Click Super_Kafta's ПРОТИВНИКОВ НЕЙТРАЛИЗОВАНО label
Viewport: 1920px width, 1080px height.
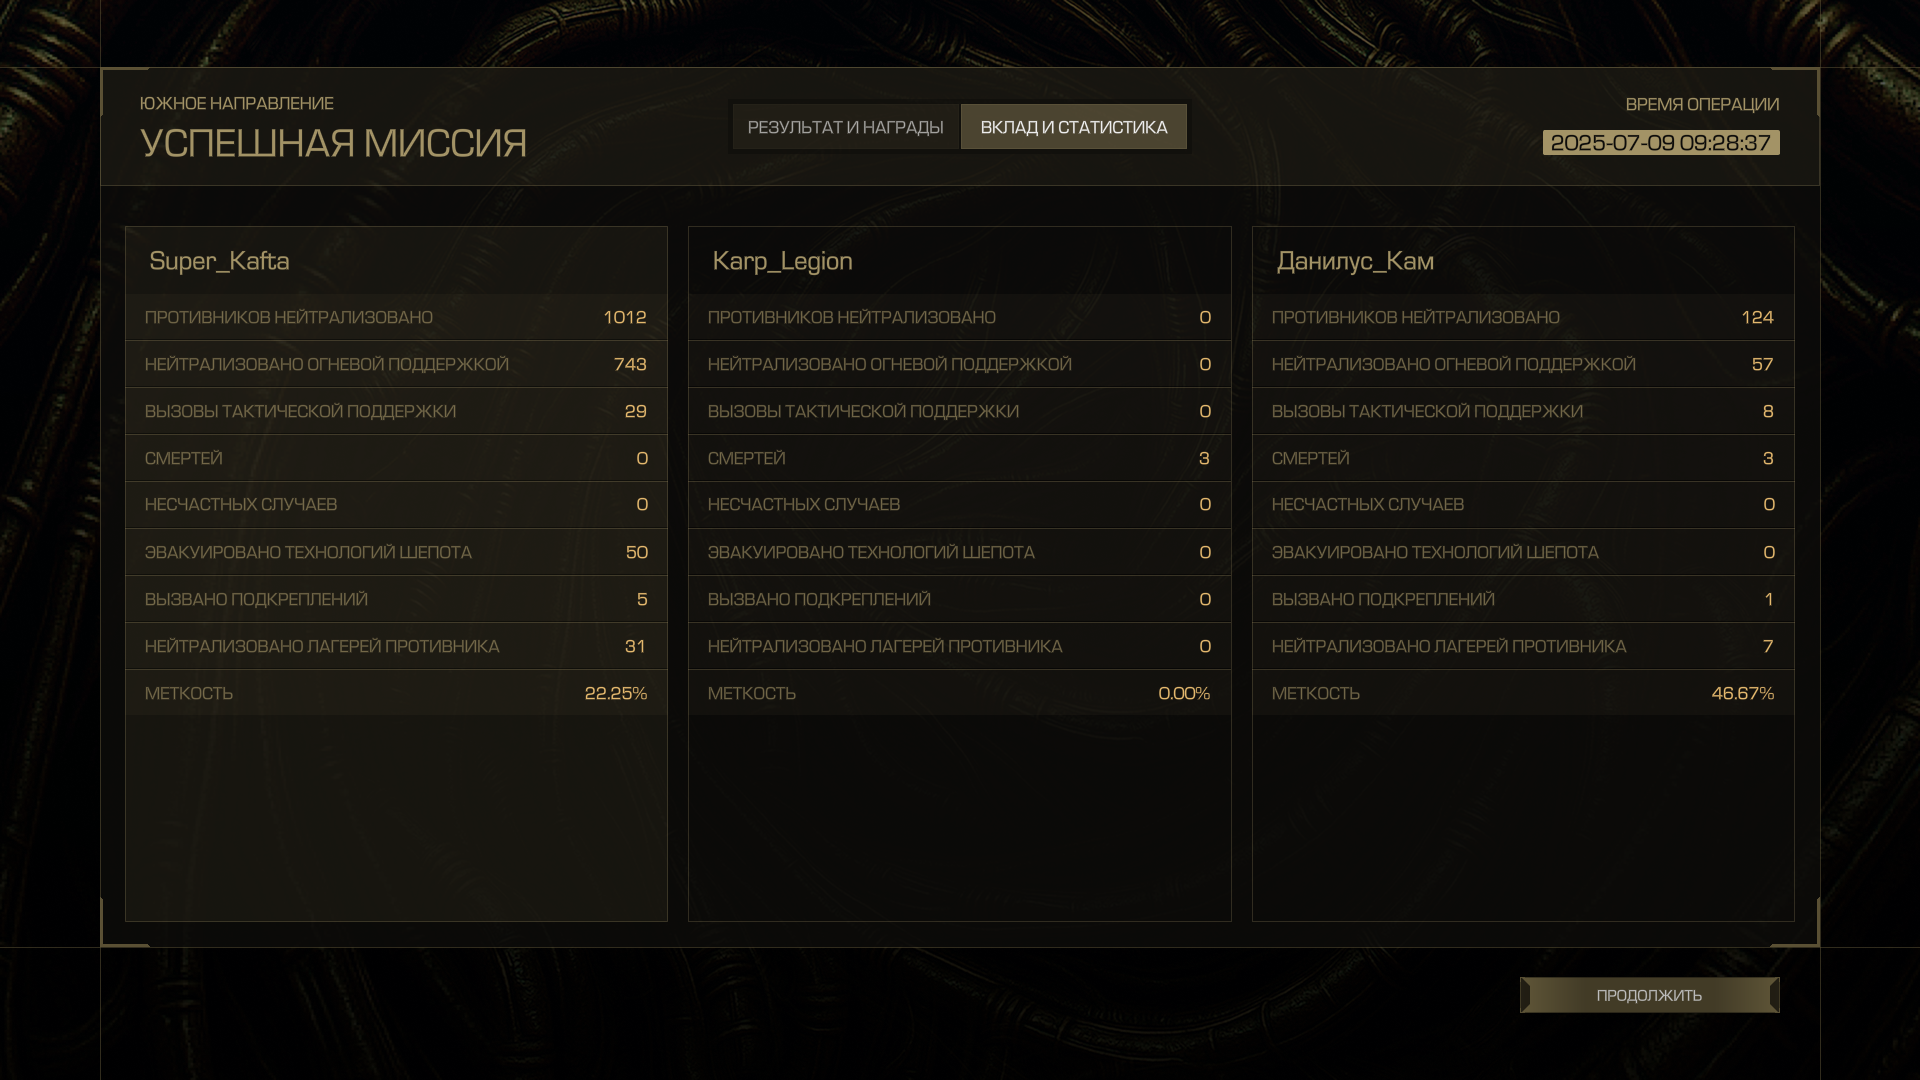[289, 317]
